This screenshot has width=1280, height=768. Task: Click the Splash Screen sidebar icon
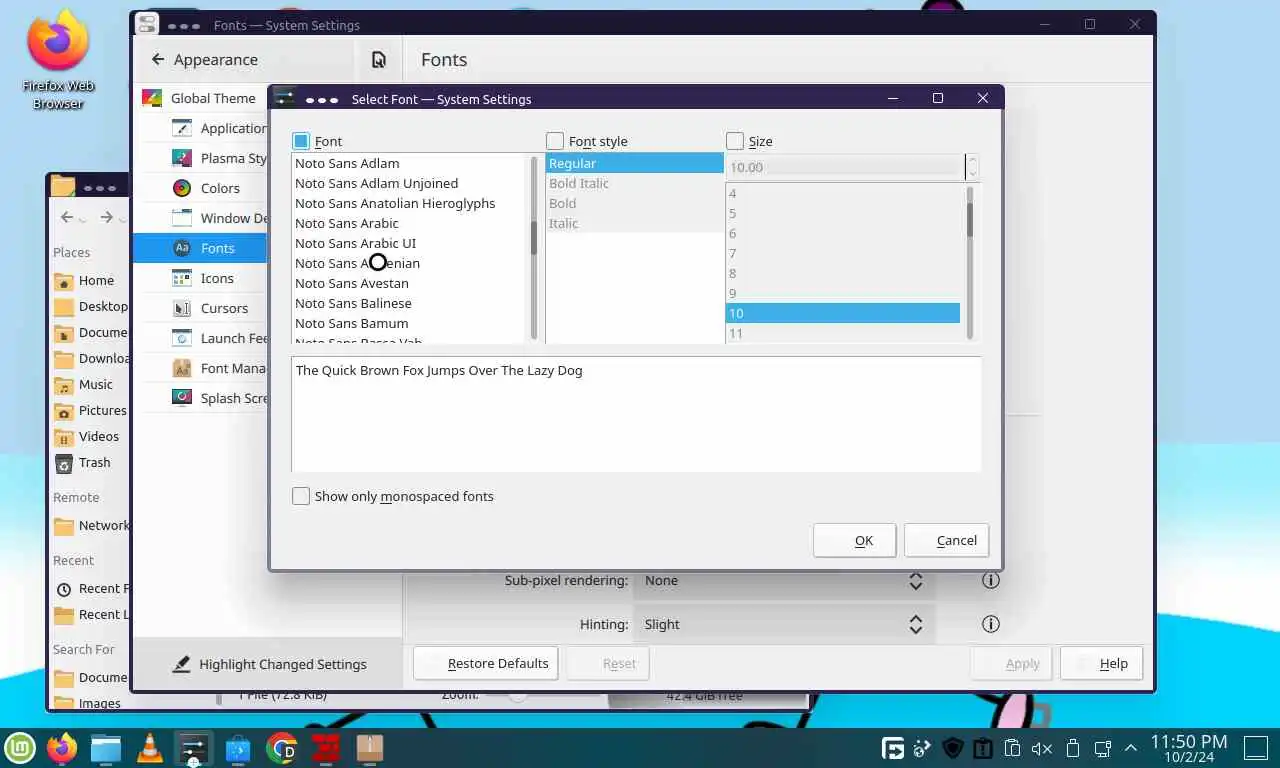181,398
